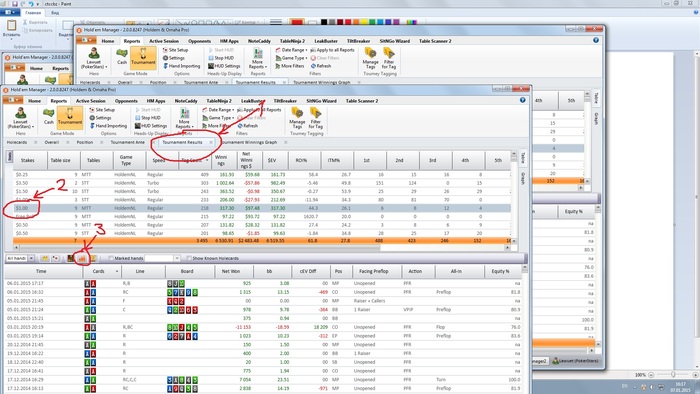Click the replay hands icon in hand toolbar
700x394 pixels.
(56, 258)
